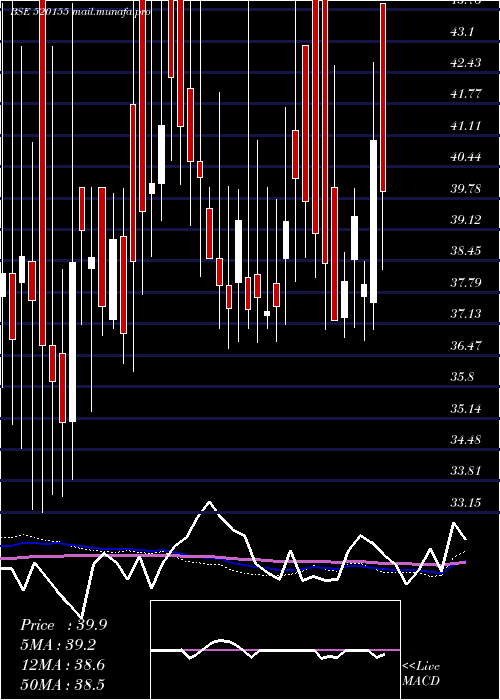
Task: Click the 50MA : 38.5 readout
Action: tap(63, 685)
